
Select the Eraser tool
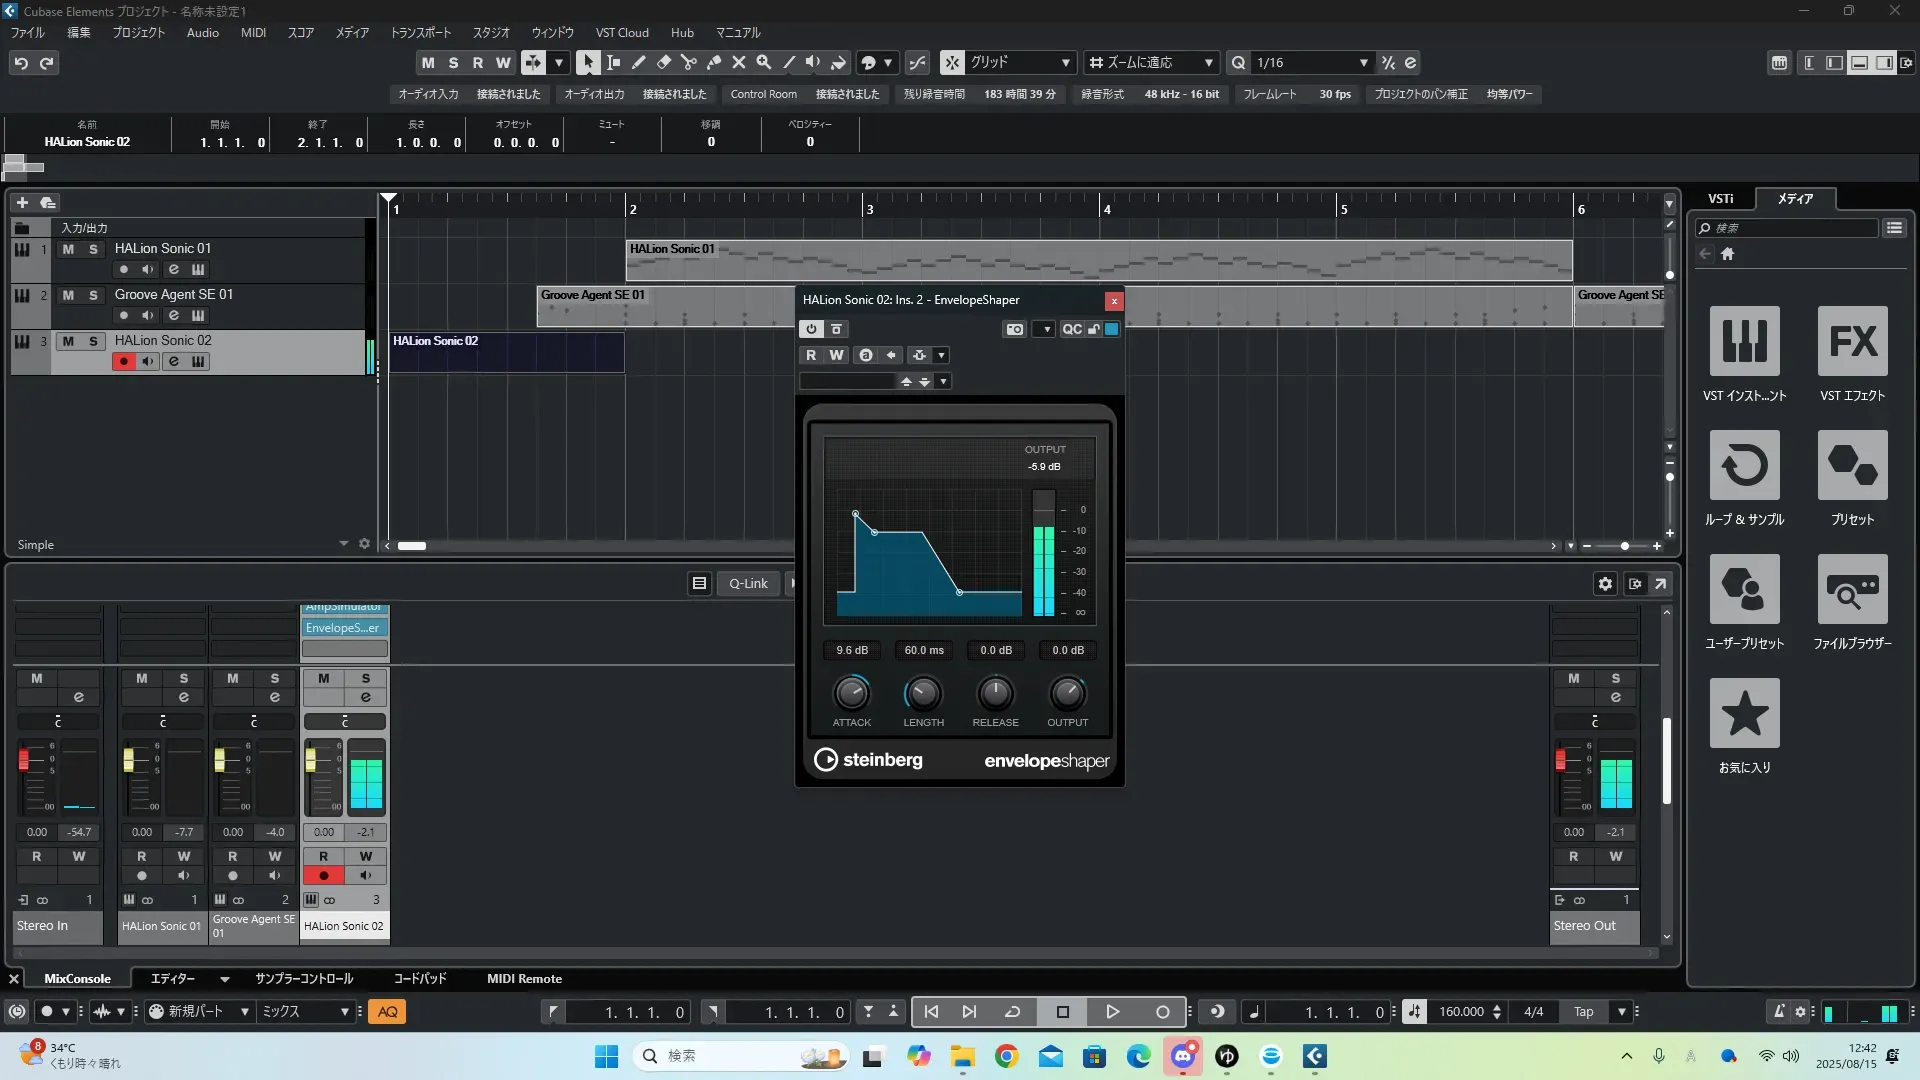(663, 62)
